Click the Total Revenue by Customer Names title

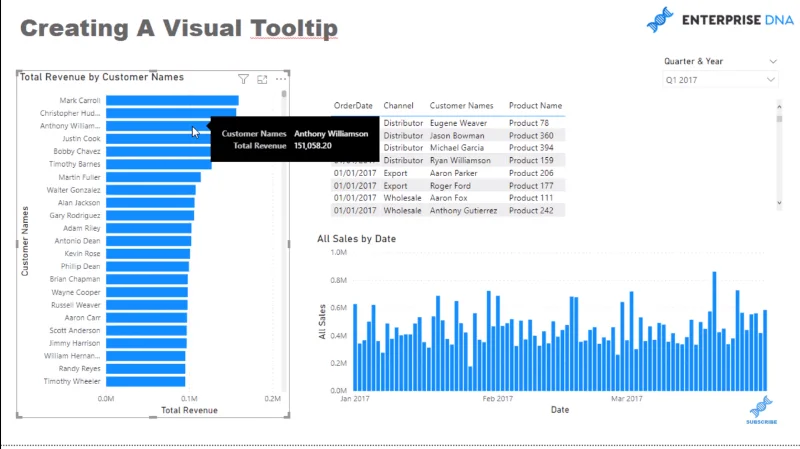point(102,77)
